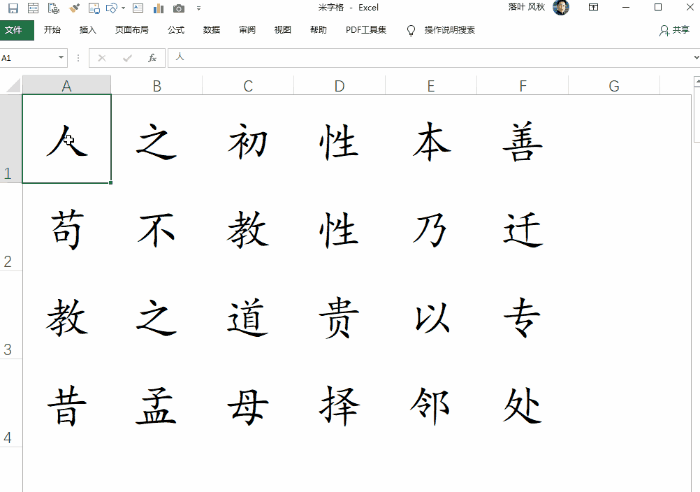Image resolution: width=700 pixels, height=492 pixels.
Task: Save the workbook with the floppy disk icon
Action: tap(13, 8)
